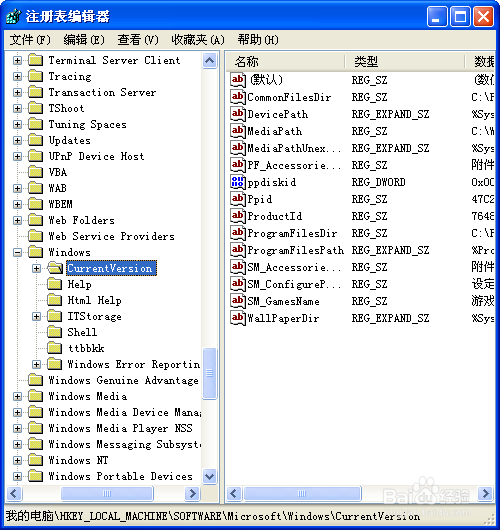This screenshot has height=530, width=500.
Task: Select the SM_Accessorie... value name
Action: coord(294,267)
